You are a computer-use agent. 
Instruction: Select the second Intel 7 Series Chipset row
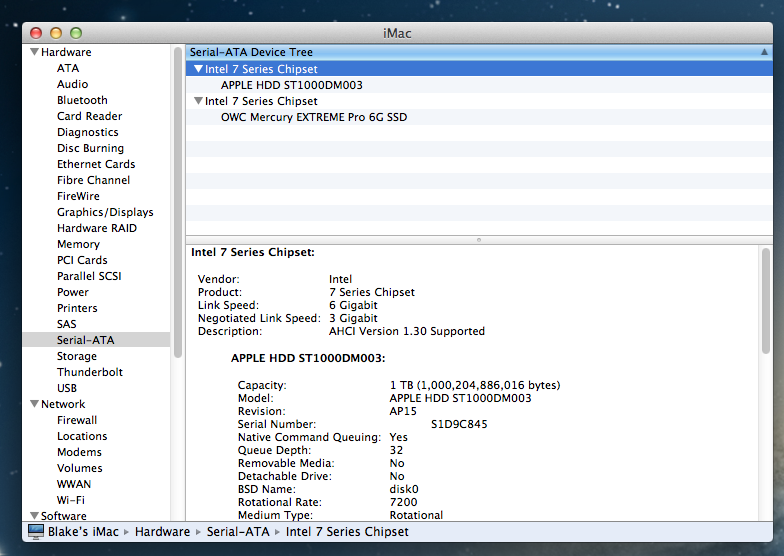pyautogui.click(x=479, y=101)
